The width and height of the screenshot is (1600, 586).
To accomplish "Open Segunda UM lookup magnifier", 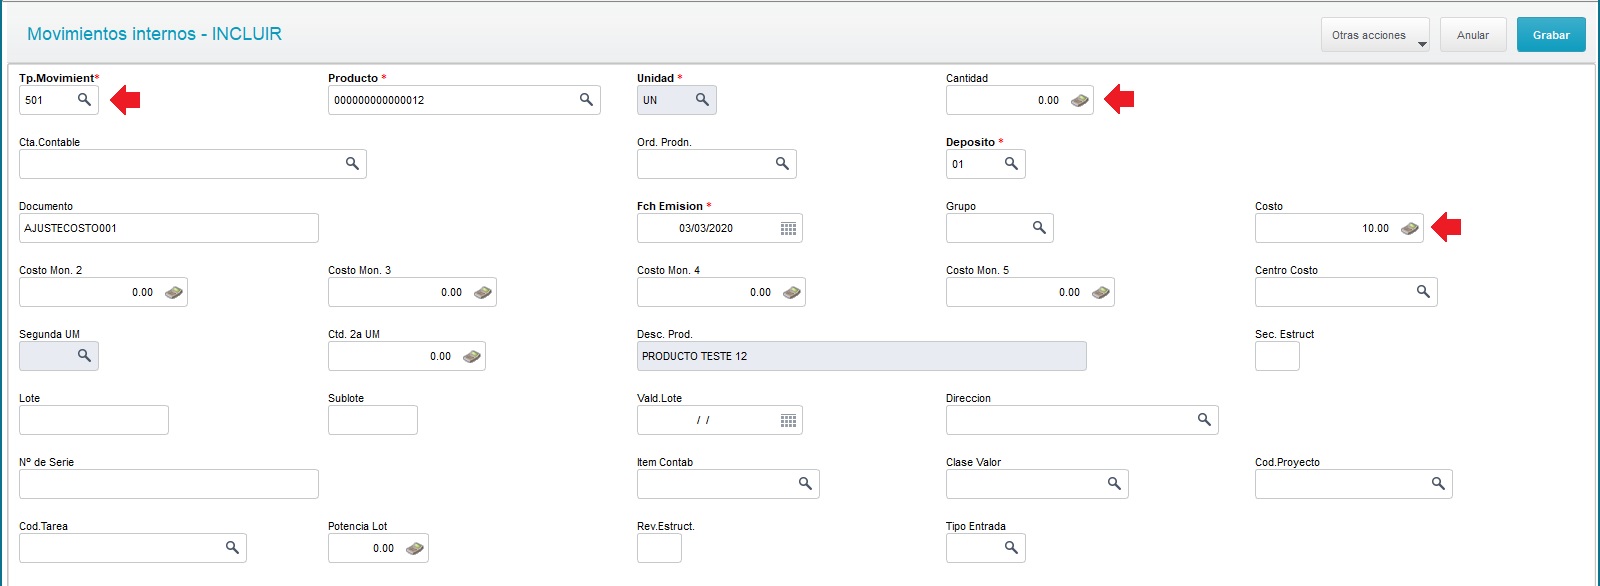I will coord(84,355).
